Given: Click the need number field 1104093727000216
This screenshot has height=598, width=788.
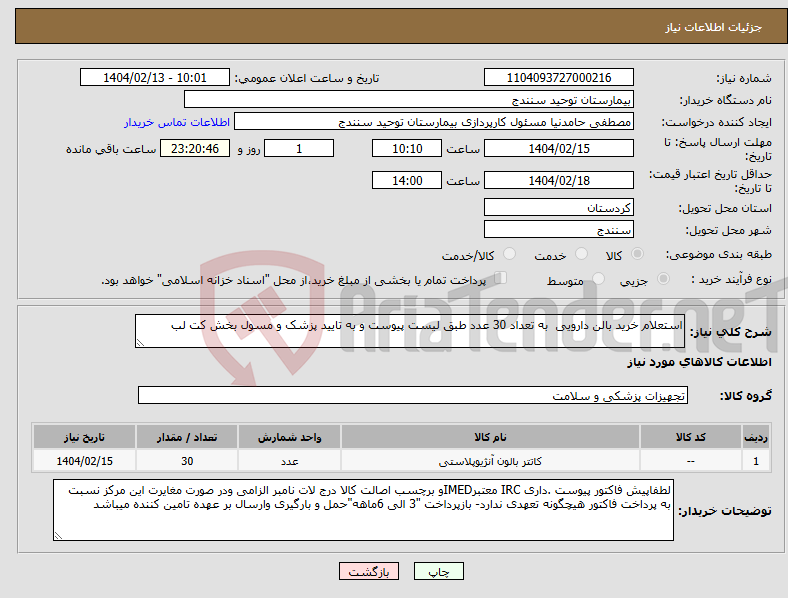Looking at the screenshot, I should coord(559,77).
